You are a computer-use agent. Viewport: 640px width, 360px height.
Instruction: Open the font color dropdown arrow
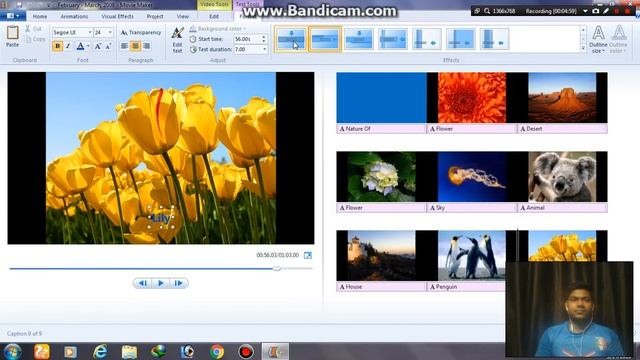pos(88,46)
